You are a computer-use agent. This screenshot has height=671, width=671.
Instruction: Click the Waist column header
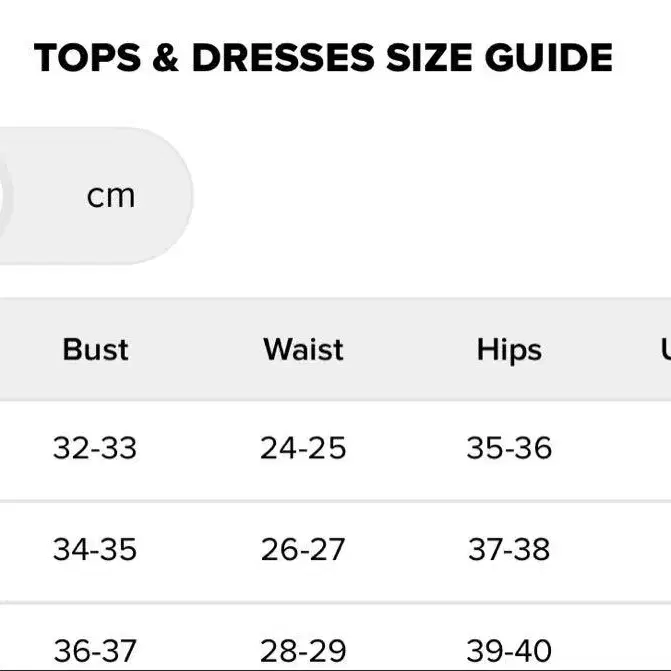click(x=303, y=350)
